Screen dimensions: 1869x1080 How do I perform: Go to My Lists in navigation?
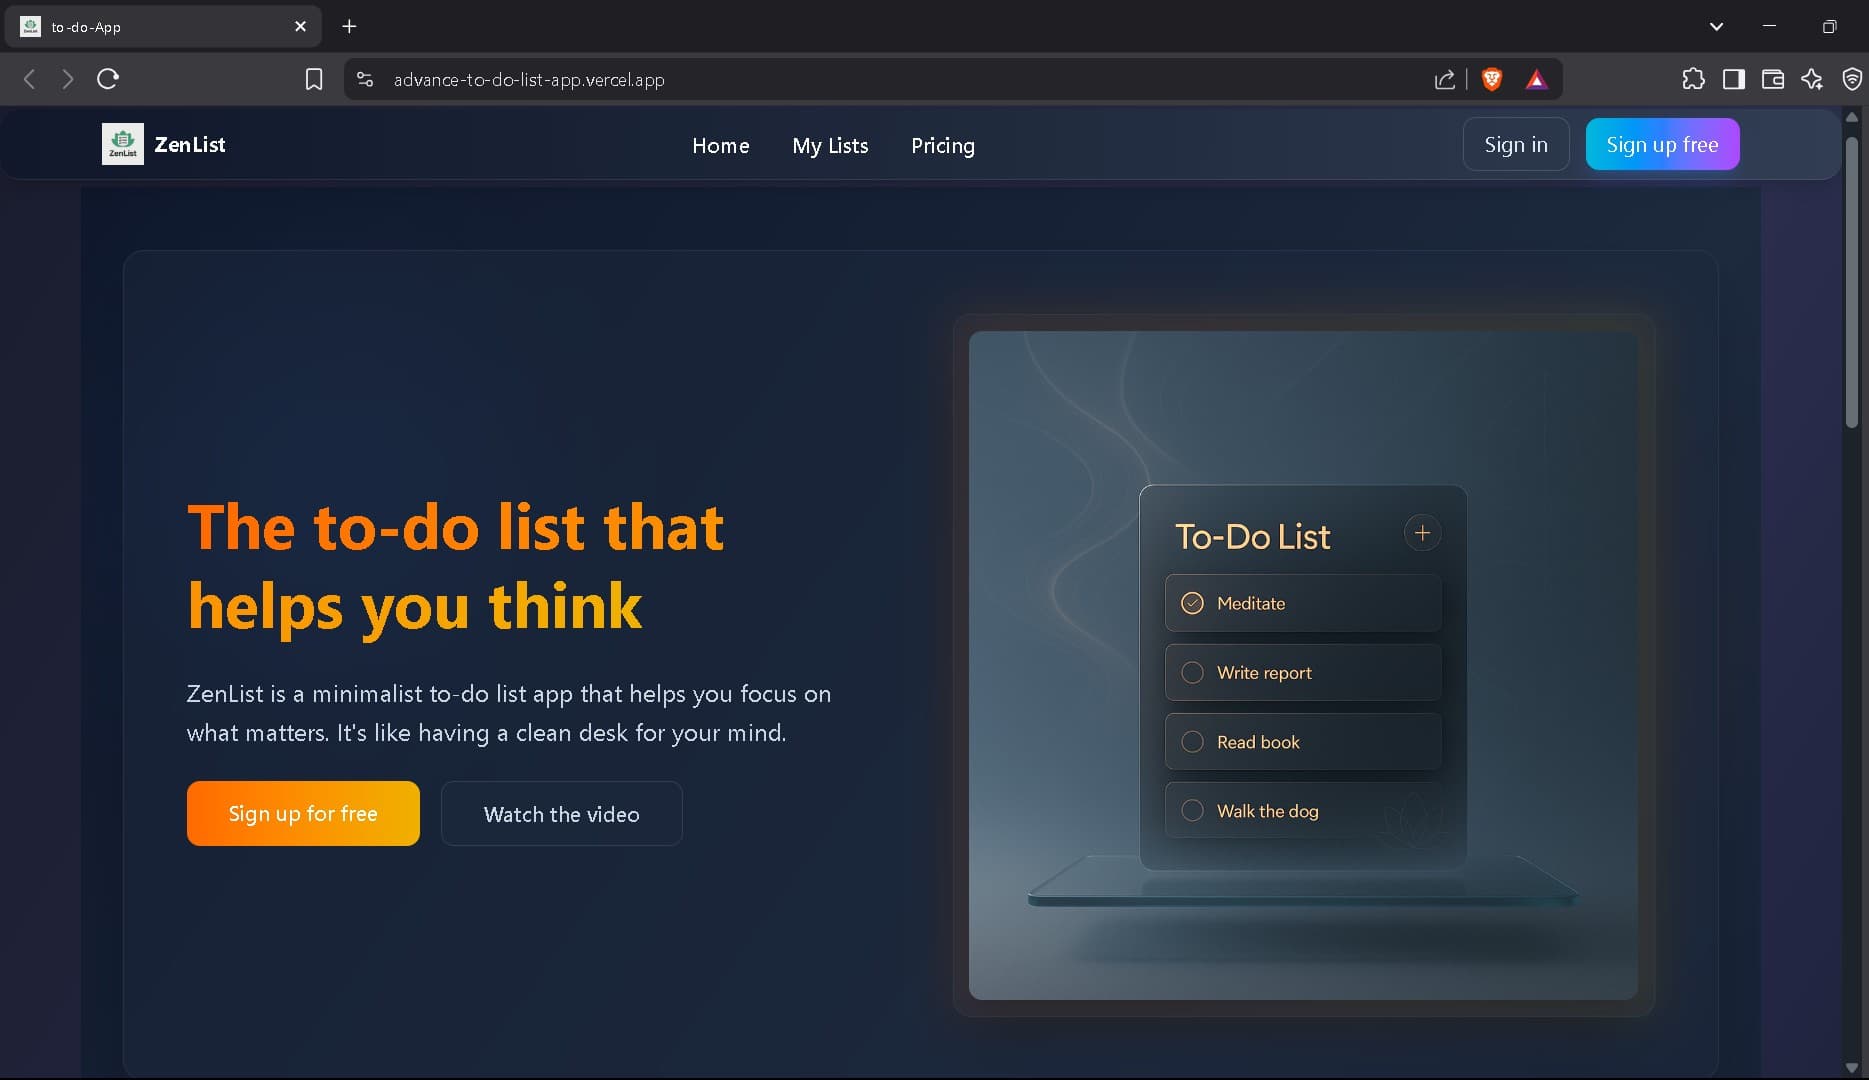tap(830, 146)
